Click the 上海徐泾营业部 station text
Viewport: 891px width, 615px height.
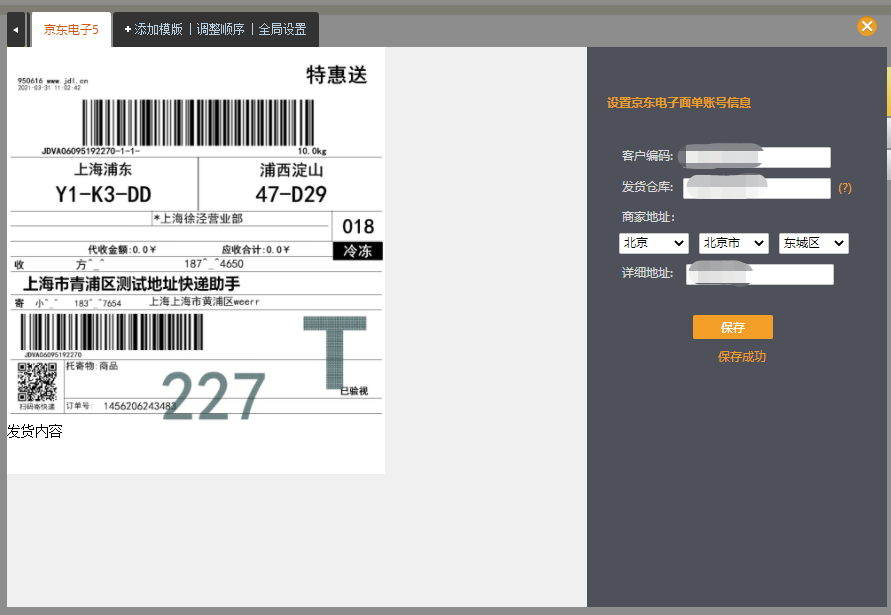pyautogui.click(x=198, y=219)
